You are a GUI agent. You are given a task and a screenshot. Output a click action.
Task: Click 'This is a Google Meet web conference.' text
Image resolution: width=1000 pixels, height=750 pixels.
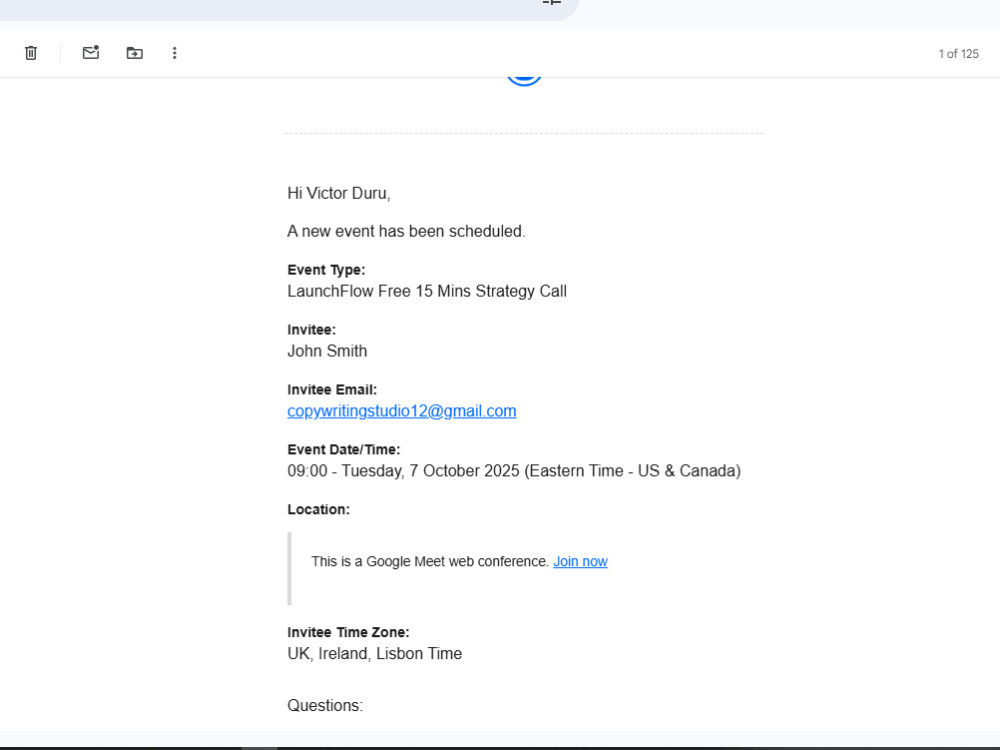430,561
